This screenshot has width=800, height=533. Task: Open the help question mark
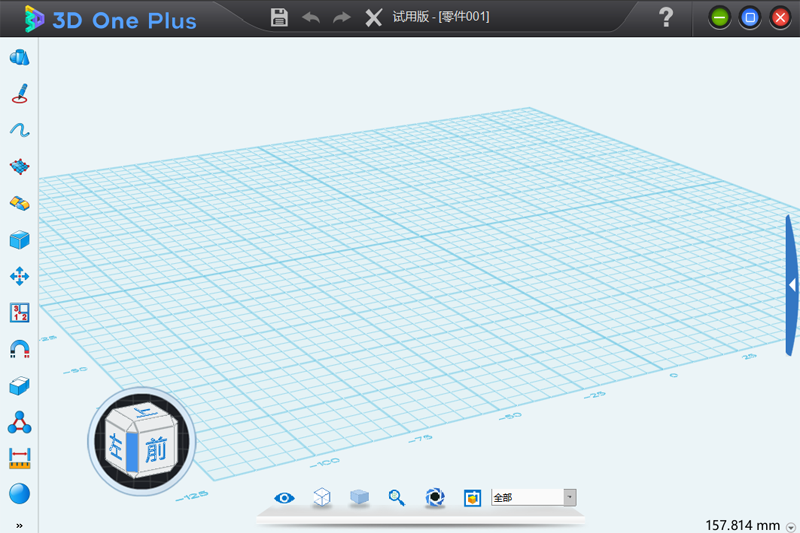tap(666, 17)
